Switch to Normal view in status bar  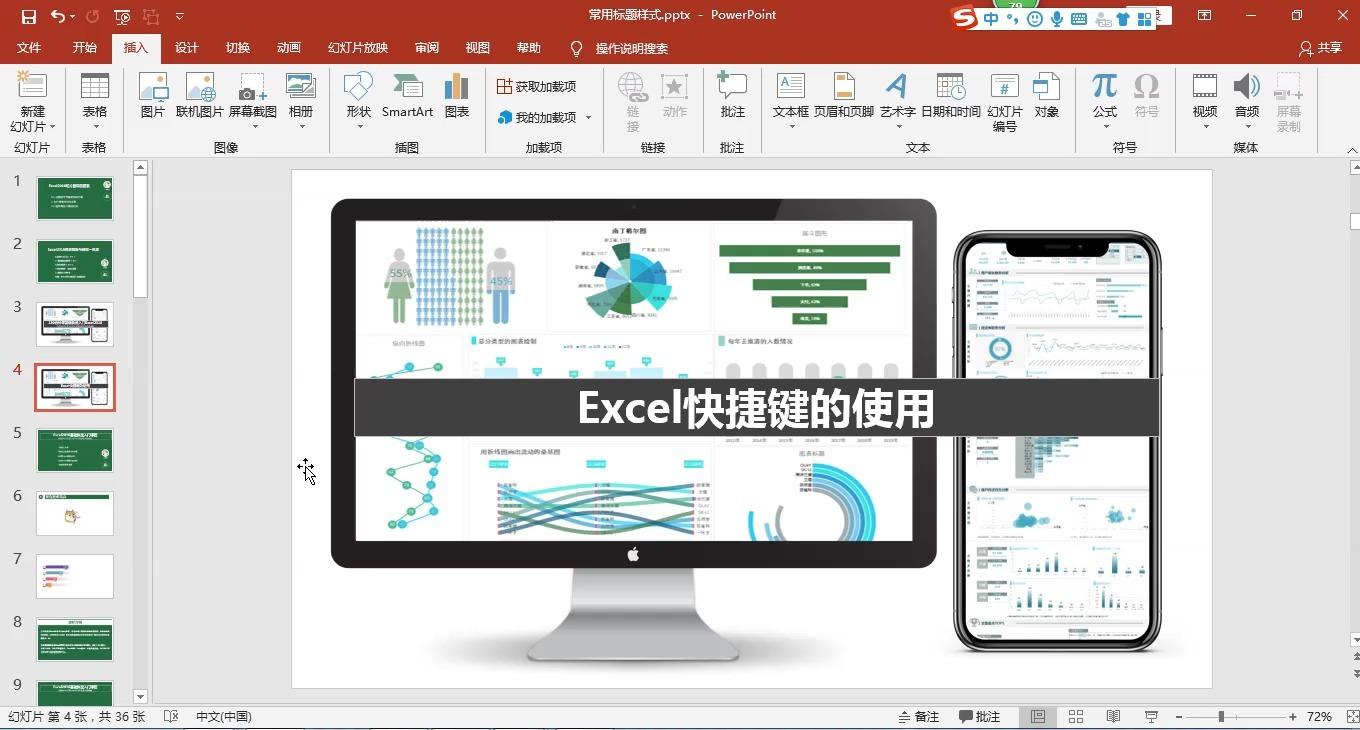pyautogui.click(x=1038, y=717)
